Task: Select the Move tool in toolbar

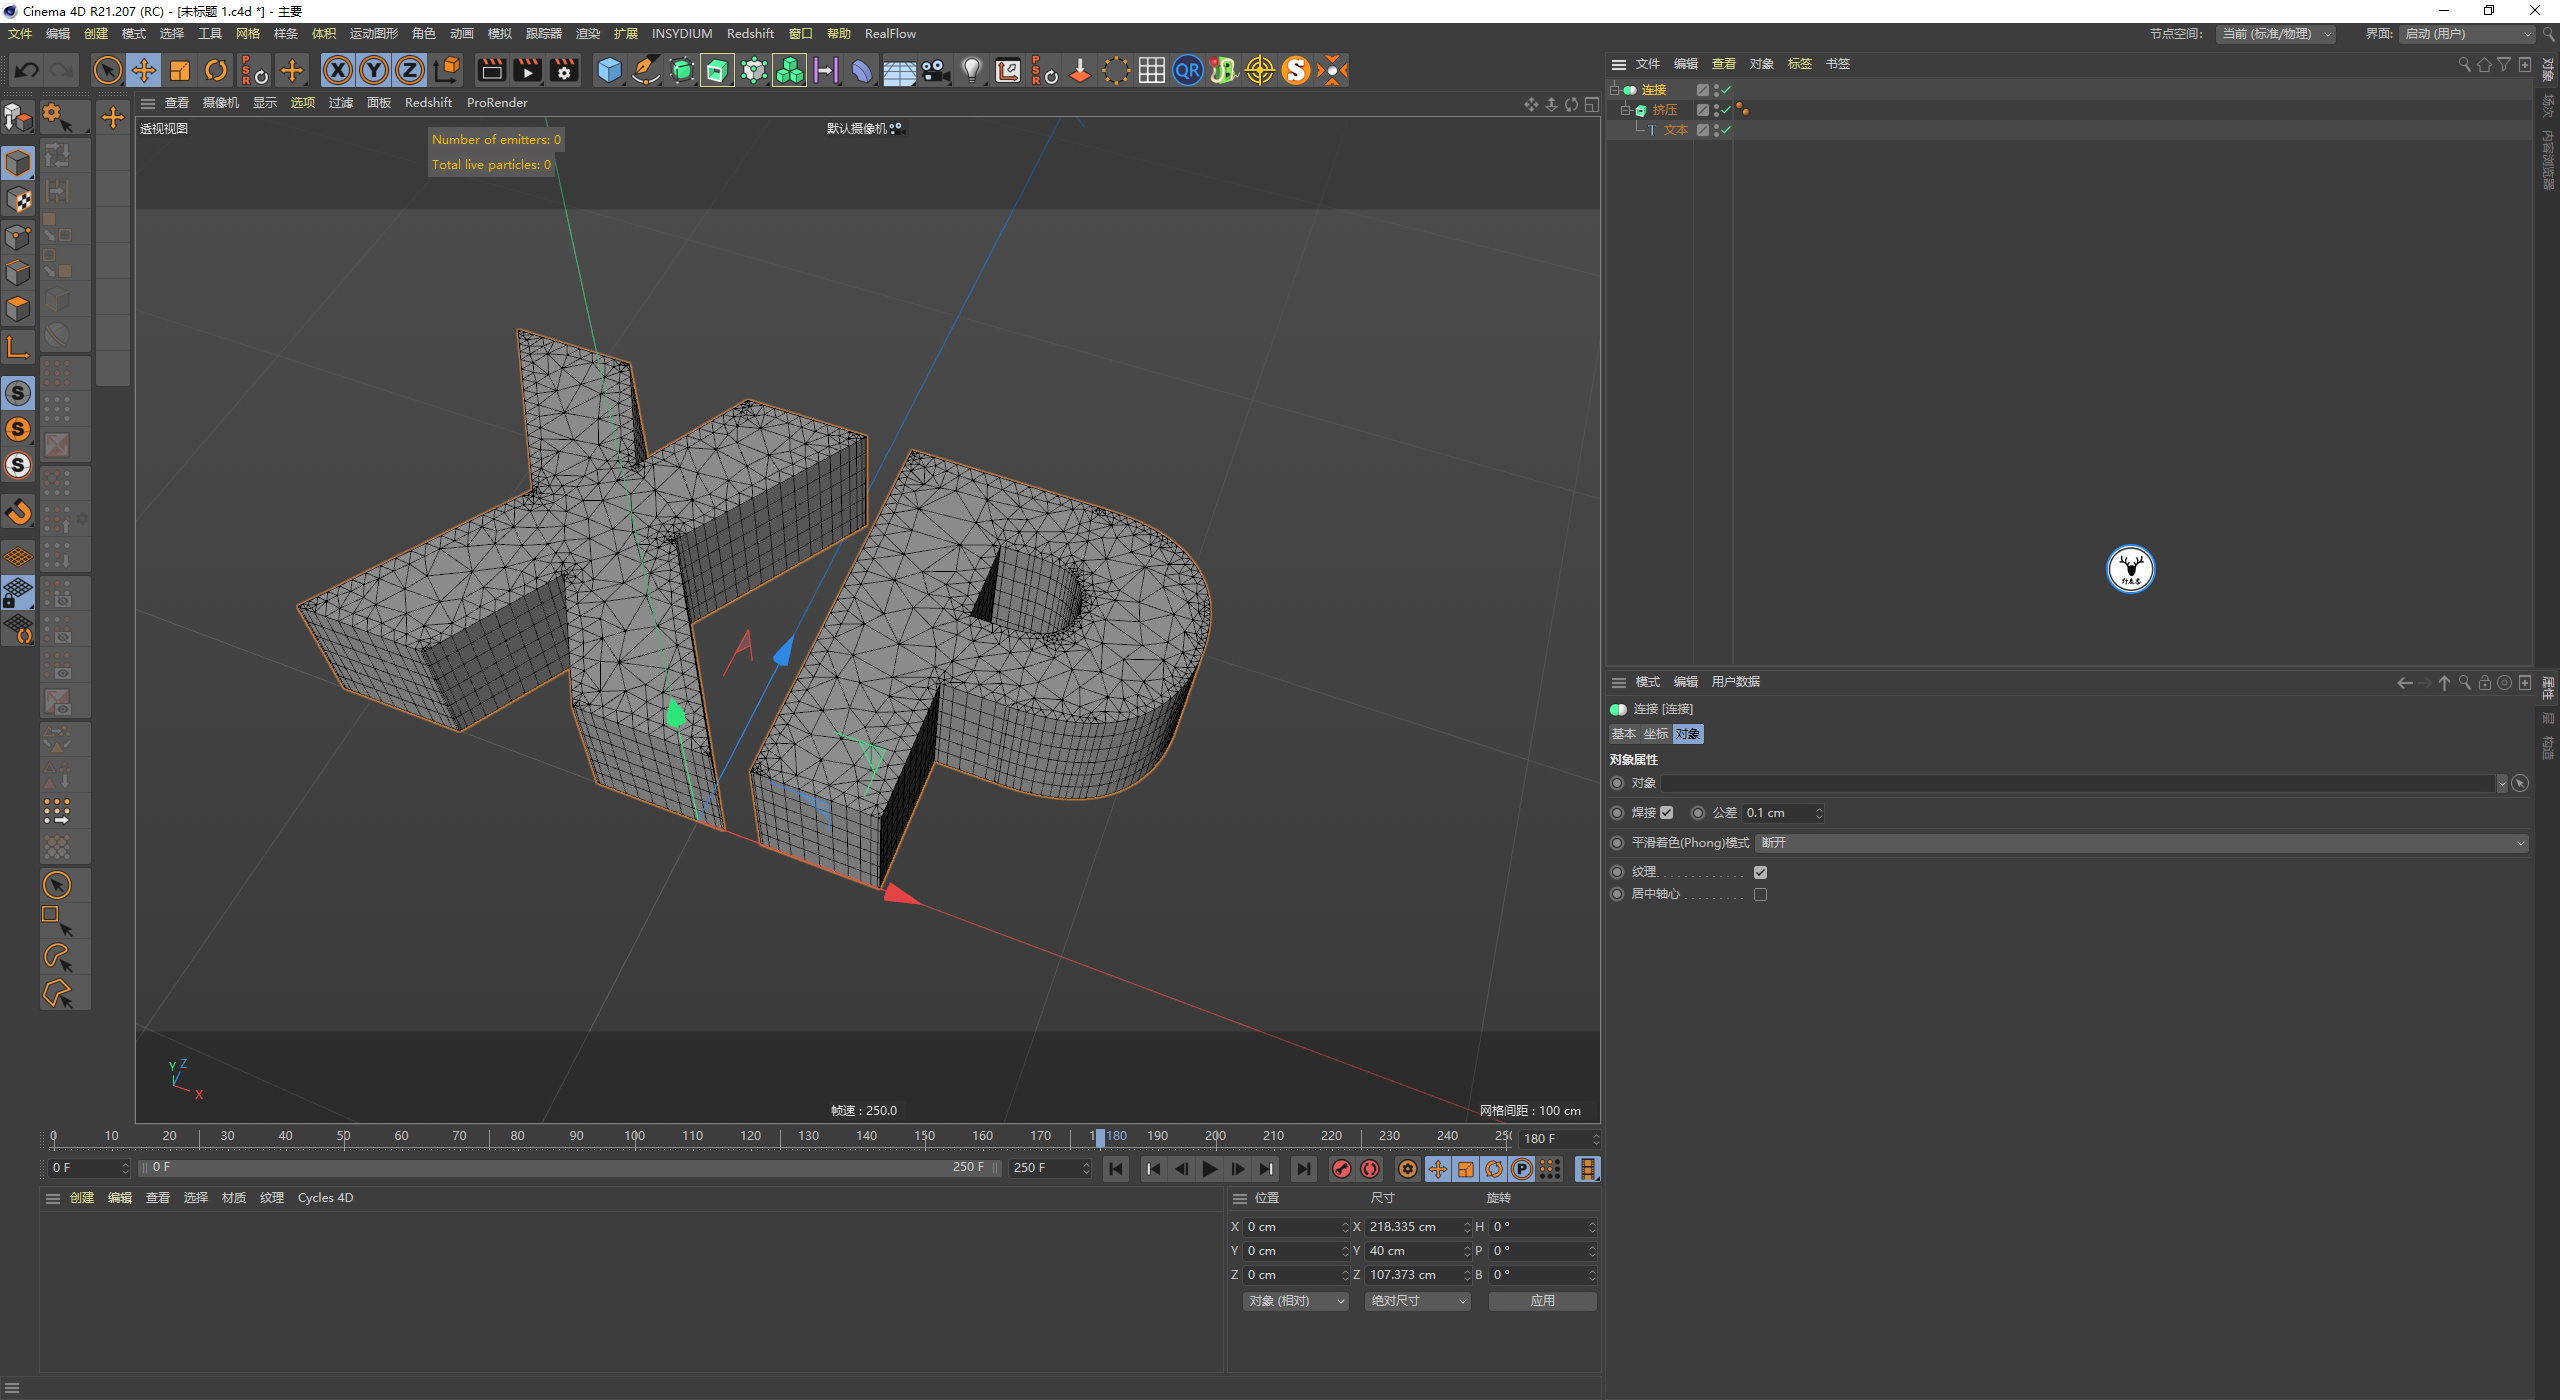Action: tap(144, 70)
